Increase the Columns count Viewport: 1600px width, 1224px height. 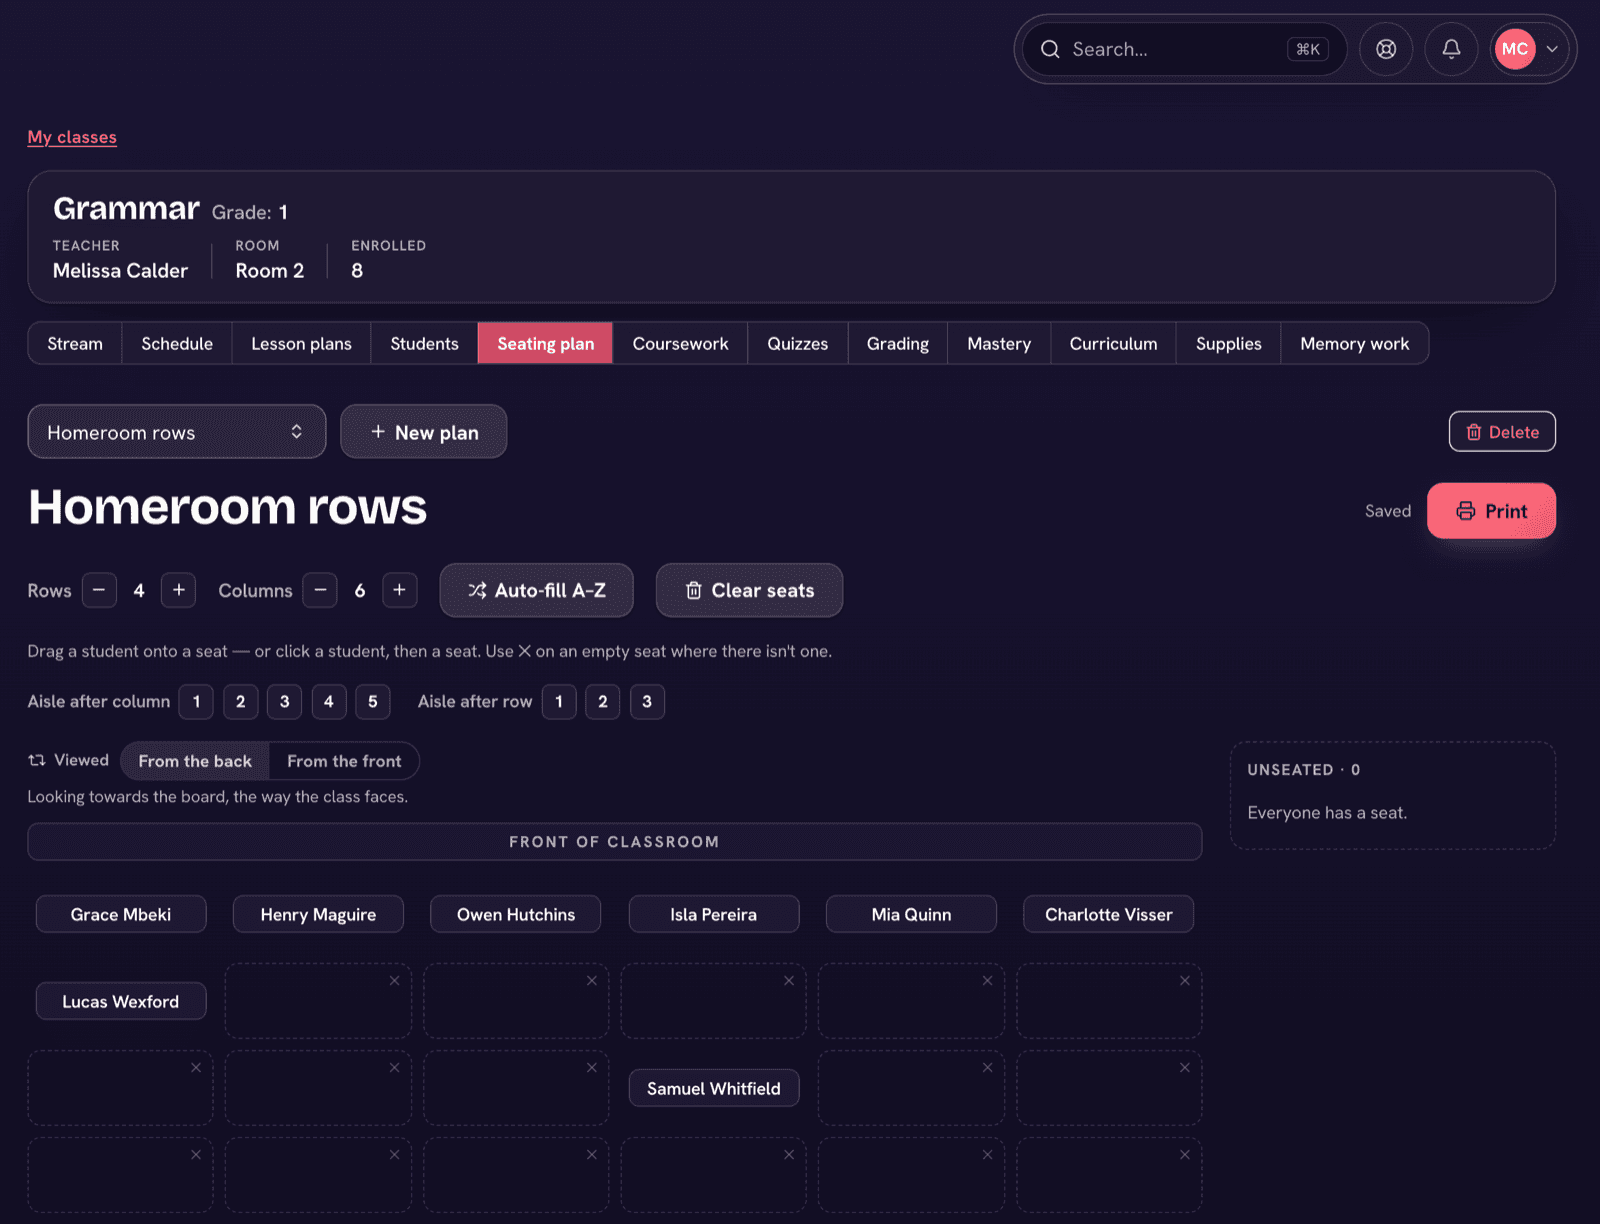(399, 590)
